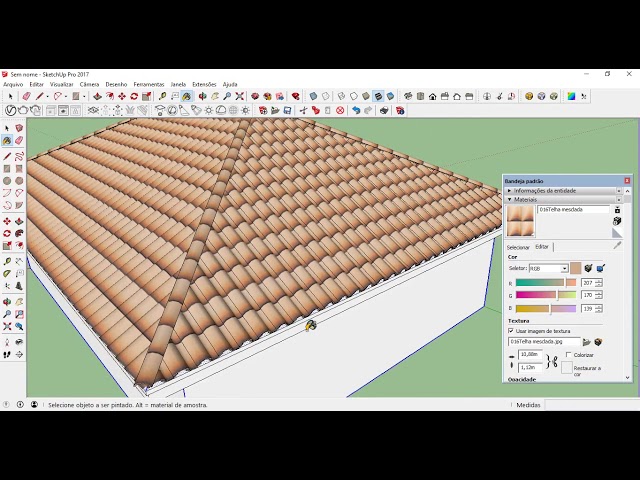Viewport: 640px width, 480px height.
Task: Select the Make Component tool in left toolbar
Action: pyautogui.click(x=19, y=128)
